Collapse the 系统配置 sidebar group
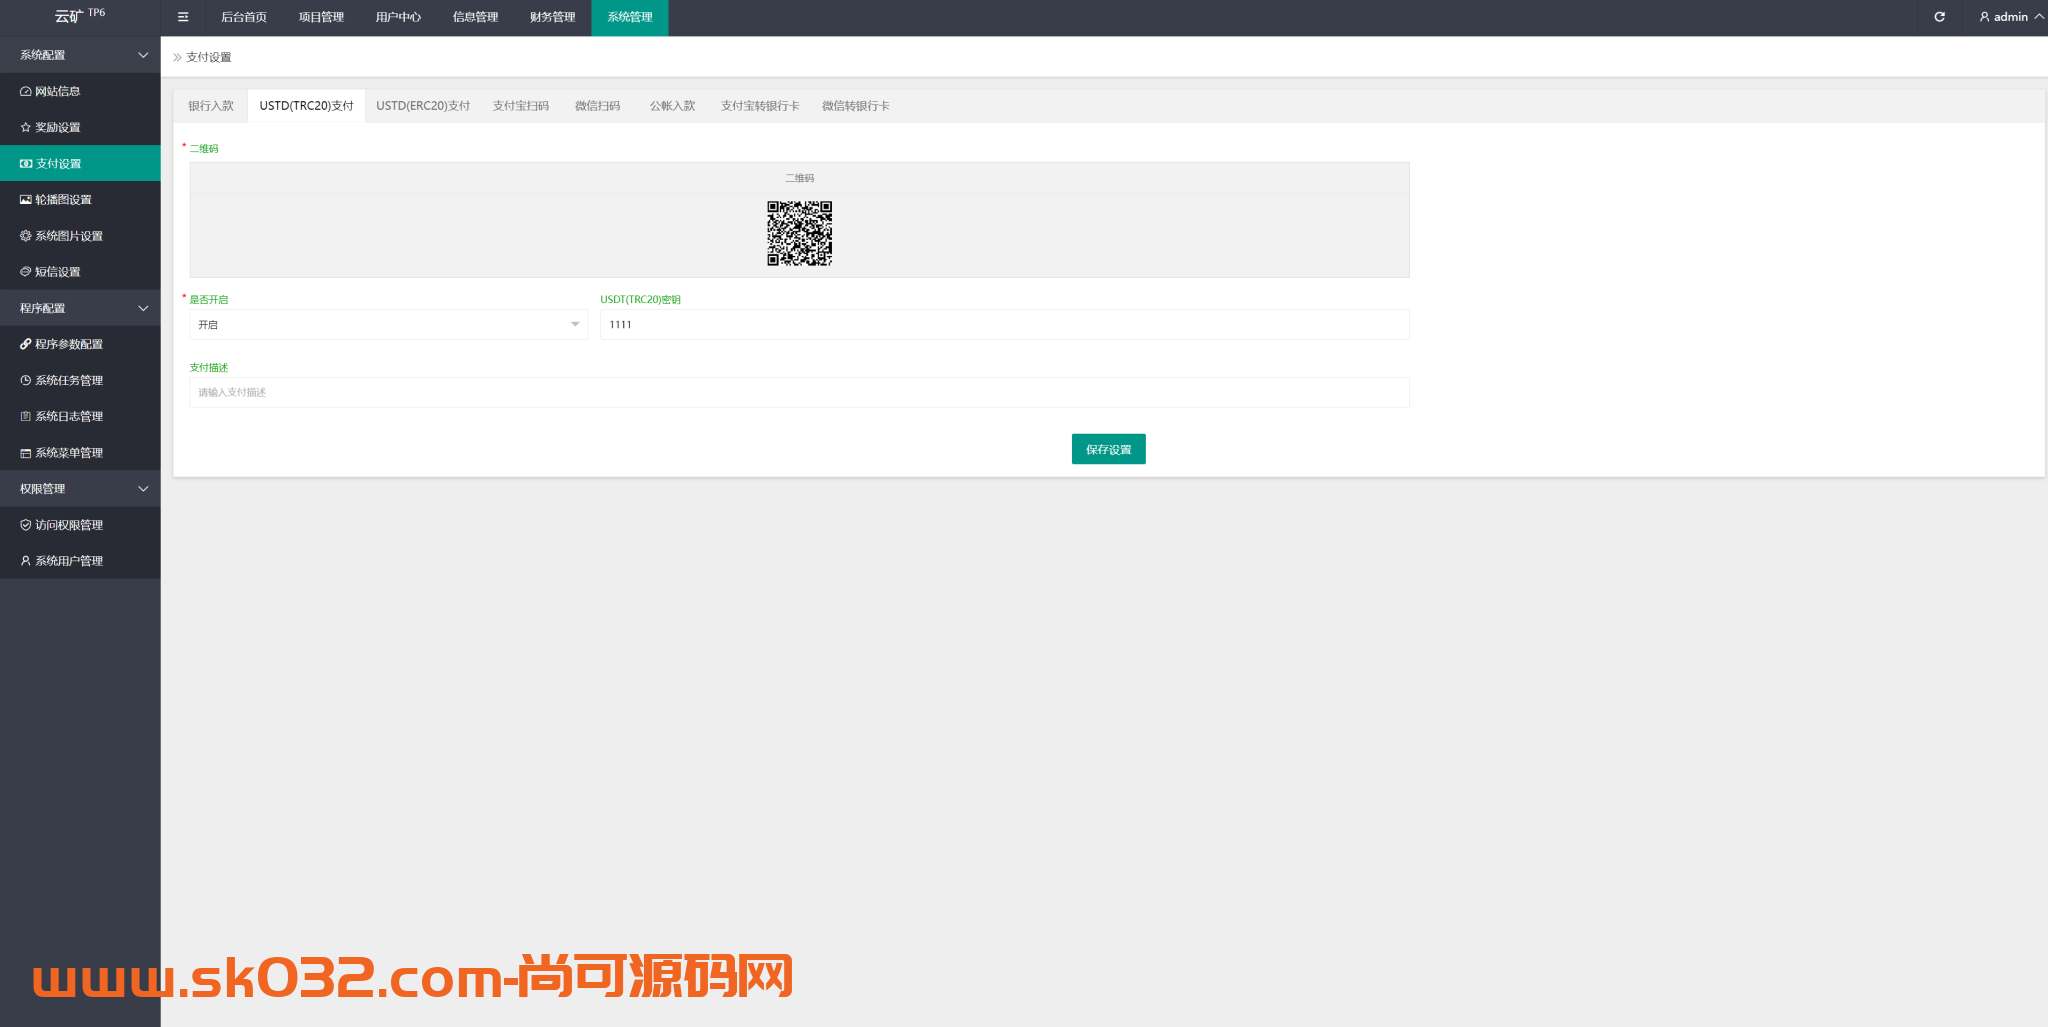This screenshot has height=1027, width=2048. 80,55
